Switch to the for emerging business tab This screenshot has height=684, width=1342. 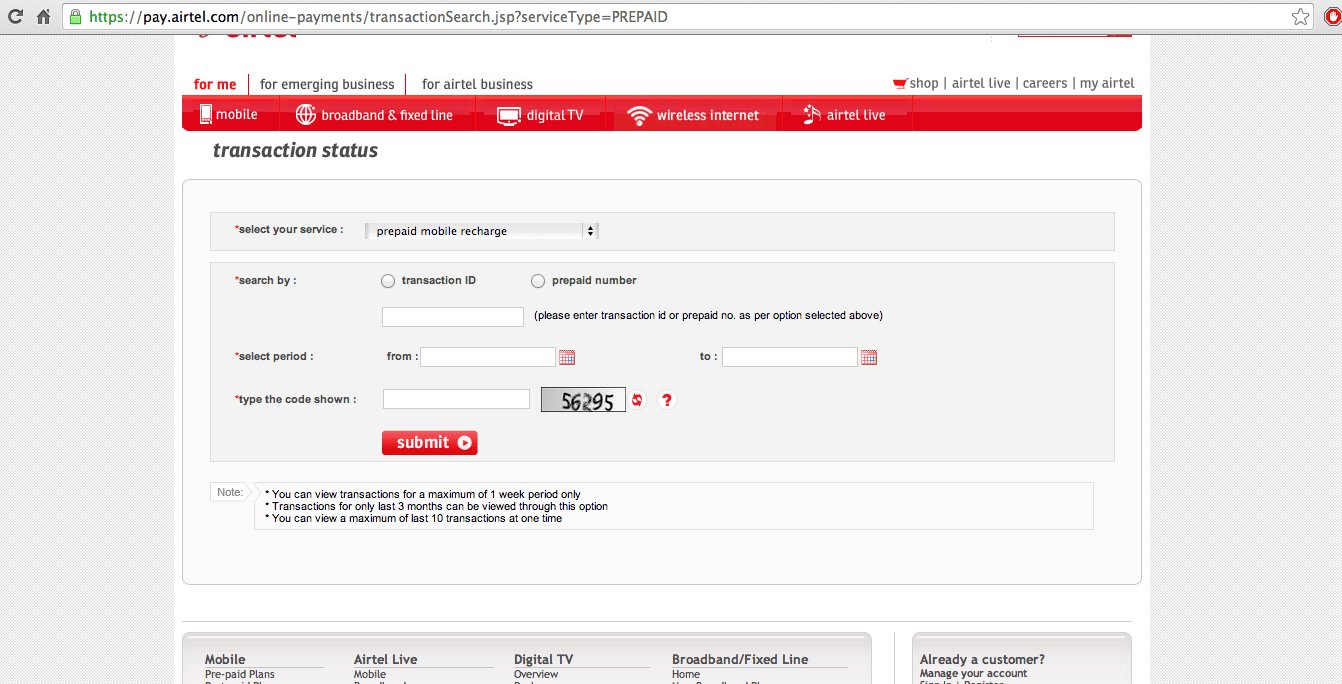click(x=327, y=84)
